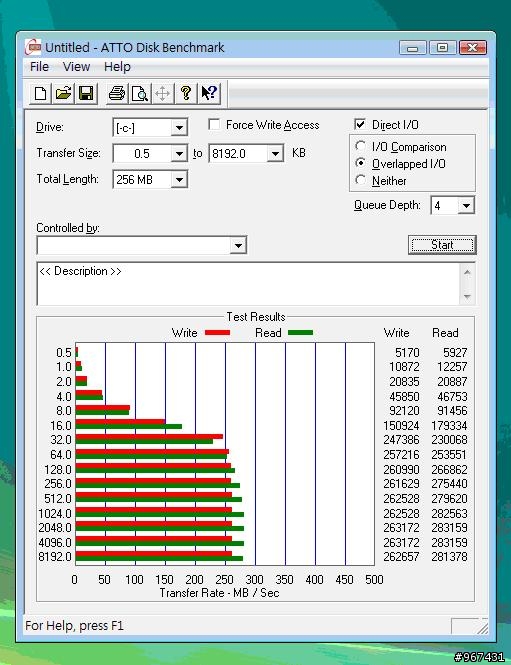This screenshot has height=665, width=511.
Task: Activate the context help arrow-question icon
Action: (209, 93)
